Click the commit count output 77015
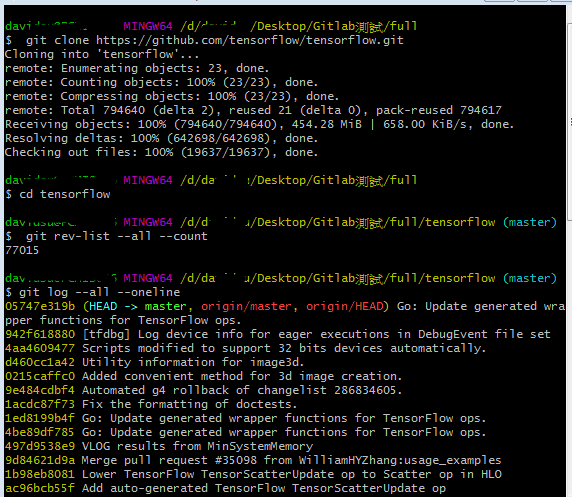 click(x=22, y=250)
